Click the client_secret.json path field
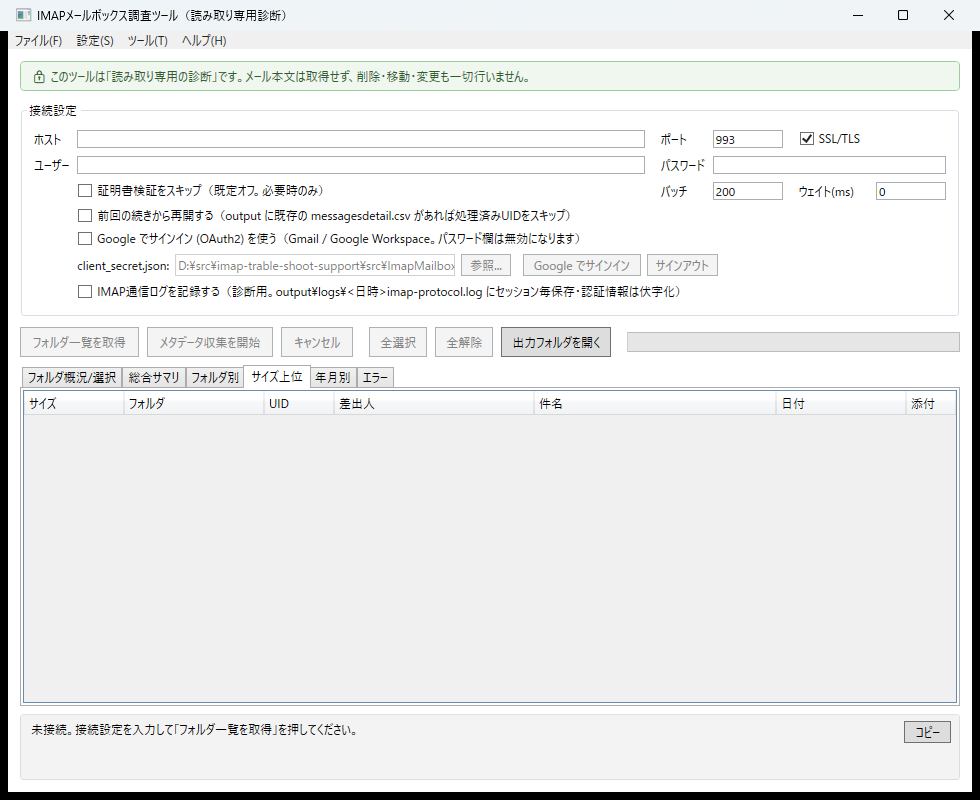The height and width of the screenshot is (800, 980). 315,266
